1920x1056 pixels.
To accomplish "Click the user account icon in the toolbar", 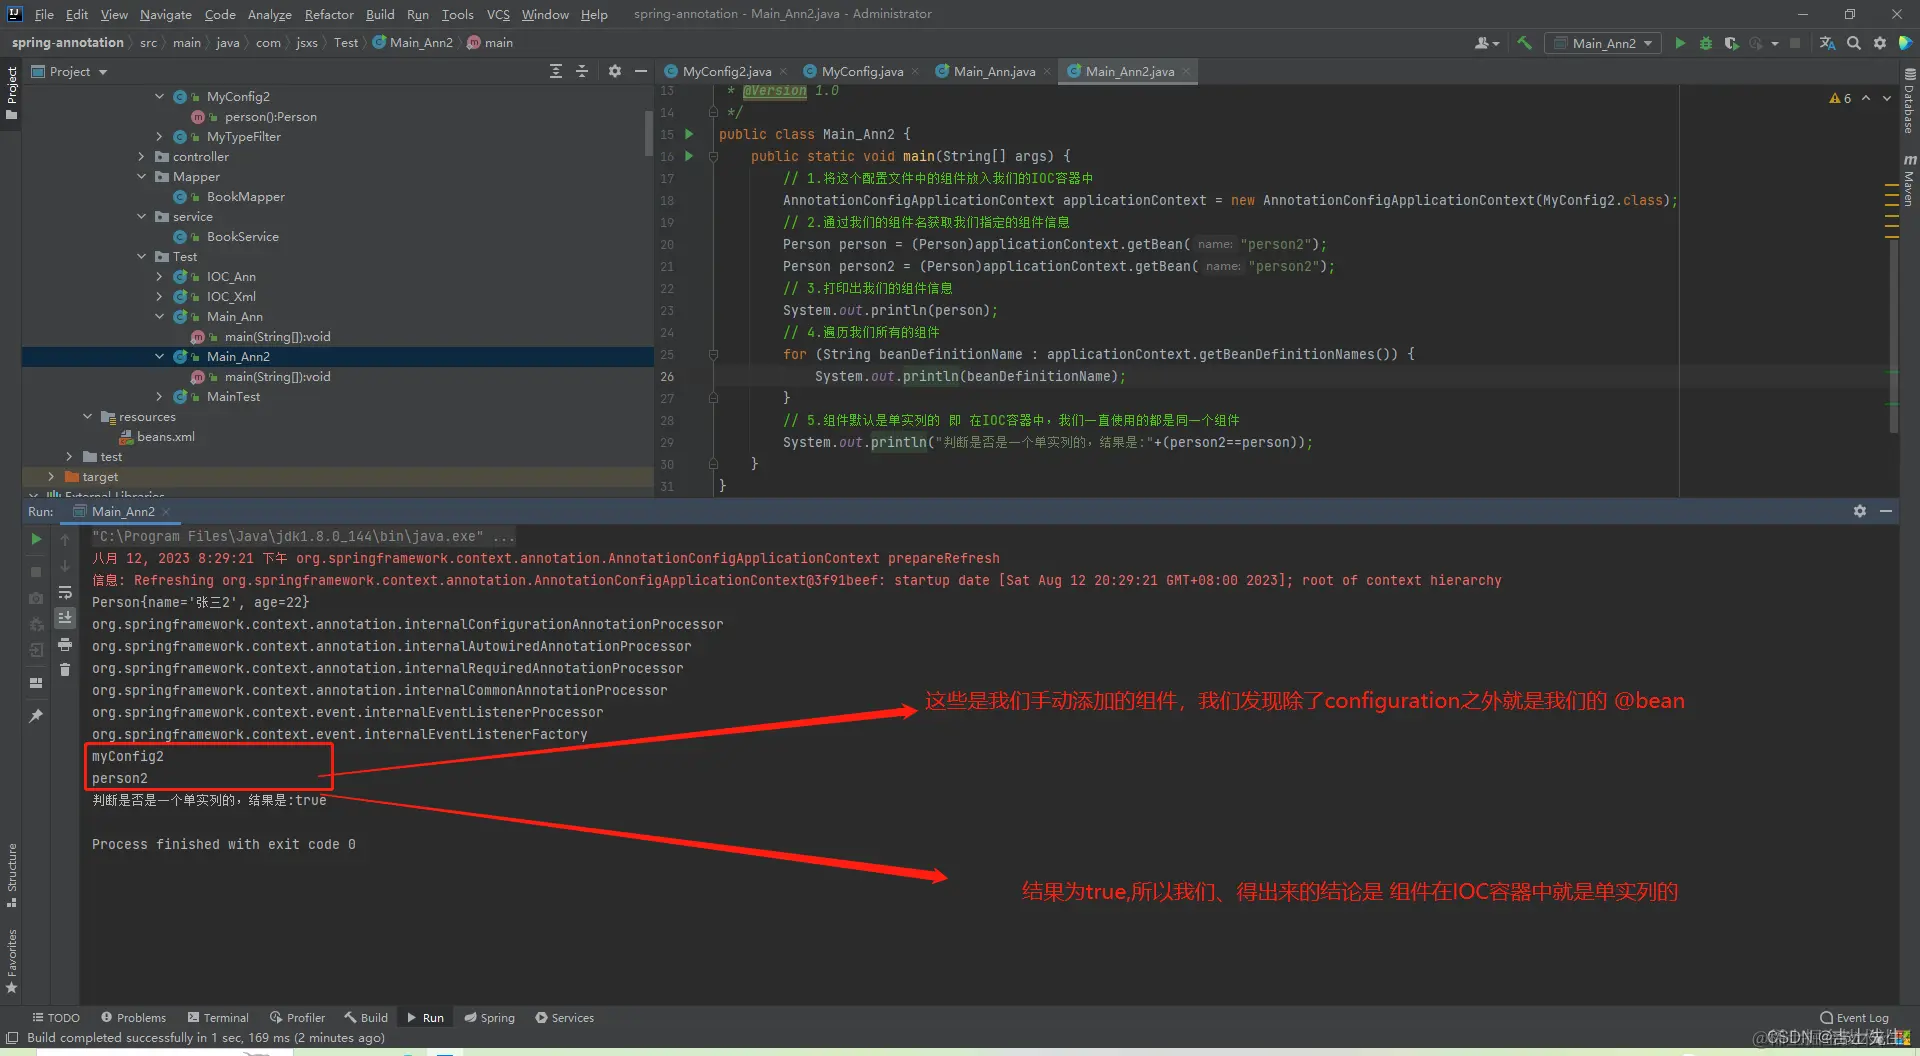I will click(1487, 43).
